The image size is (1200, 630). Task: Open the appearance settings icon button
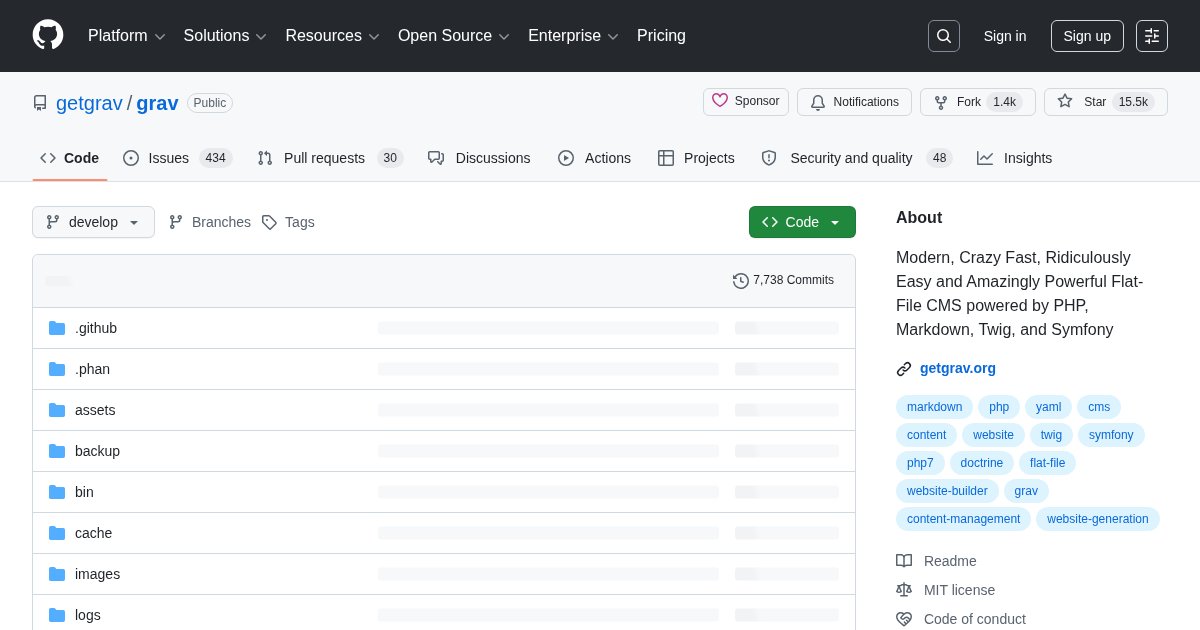point(1152,36)
